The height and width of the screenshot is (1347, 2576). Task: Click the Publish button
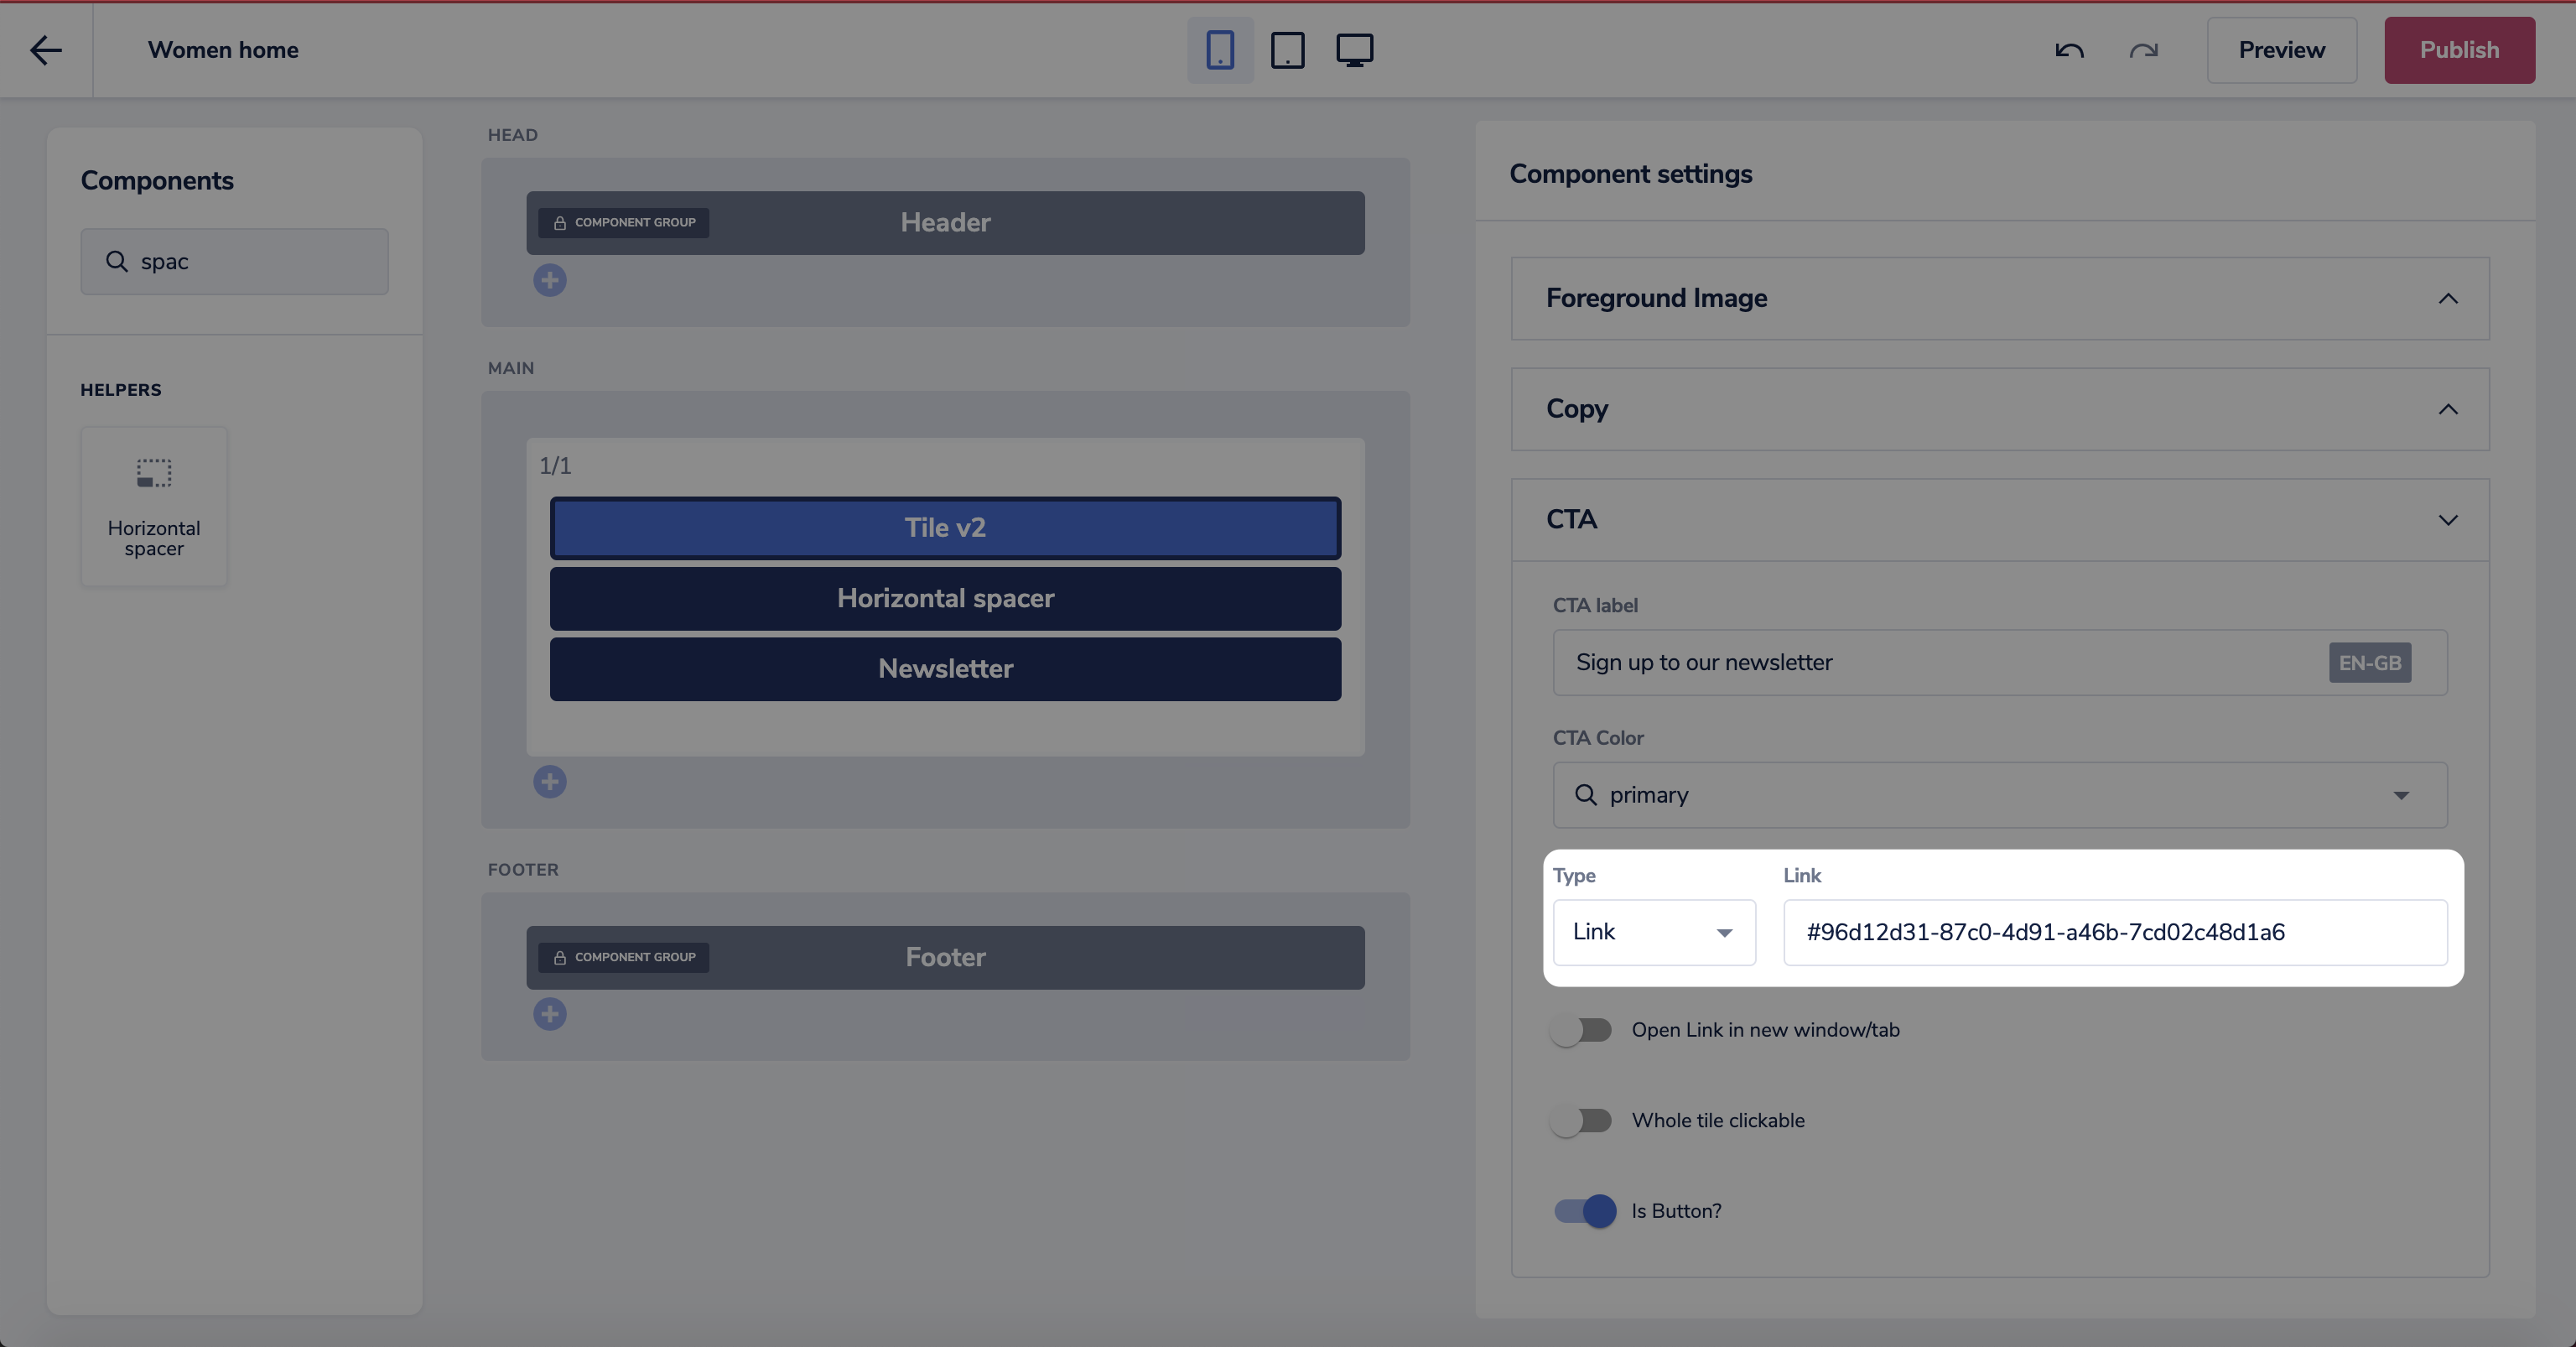(2458, 50)
